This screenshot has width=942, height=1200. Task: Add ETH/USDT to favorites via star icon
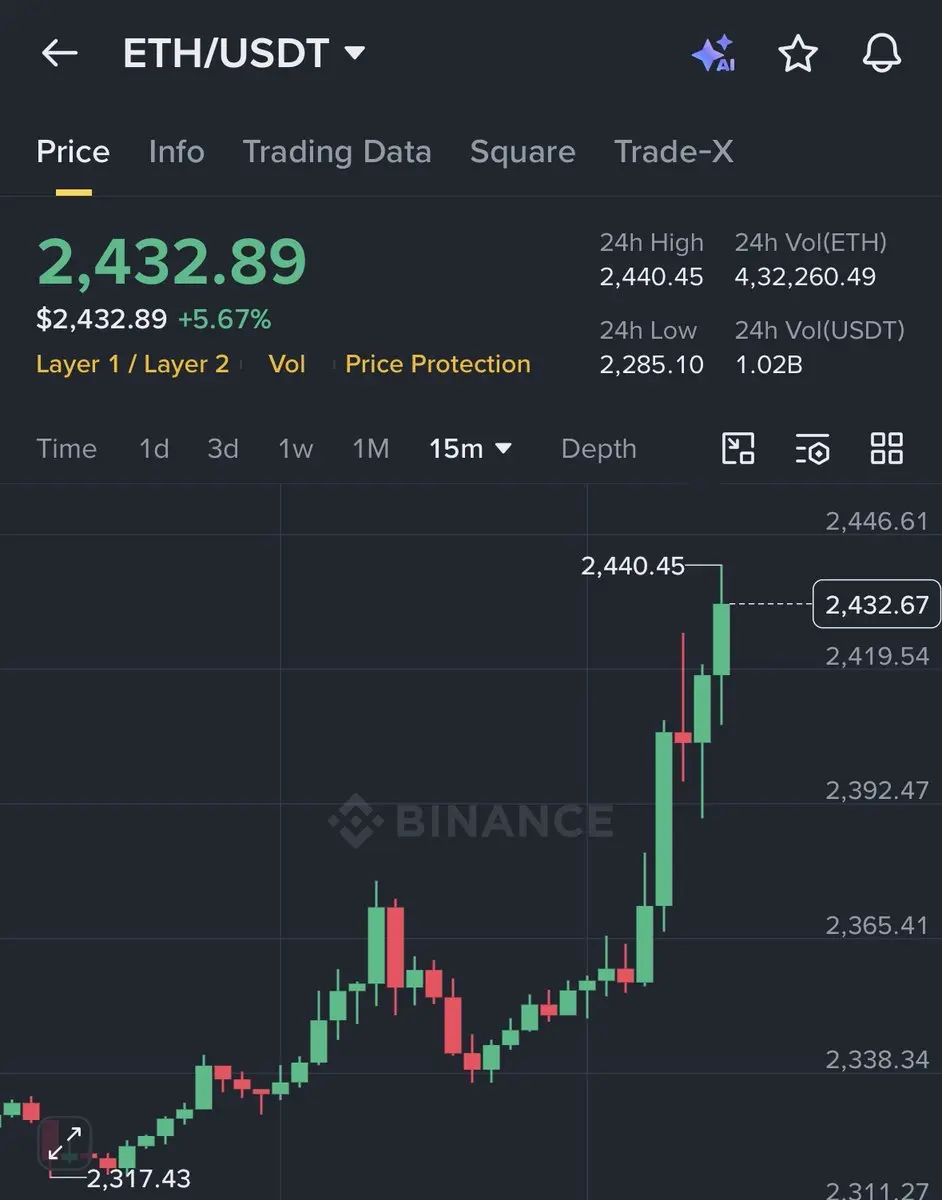(x=797, y=54)
